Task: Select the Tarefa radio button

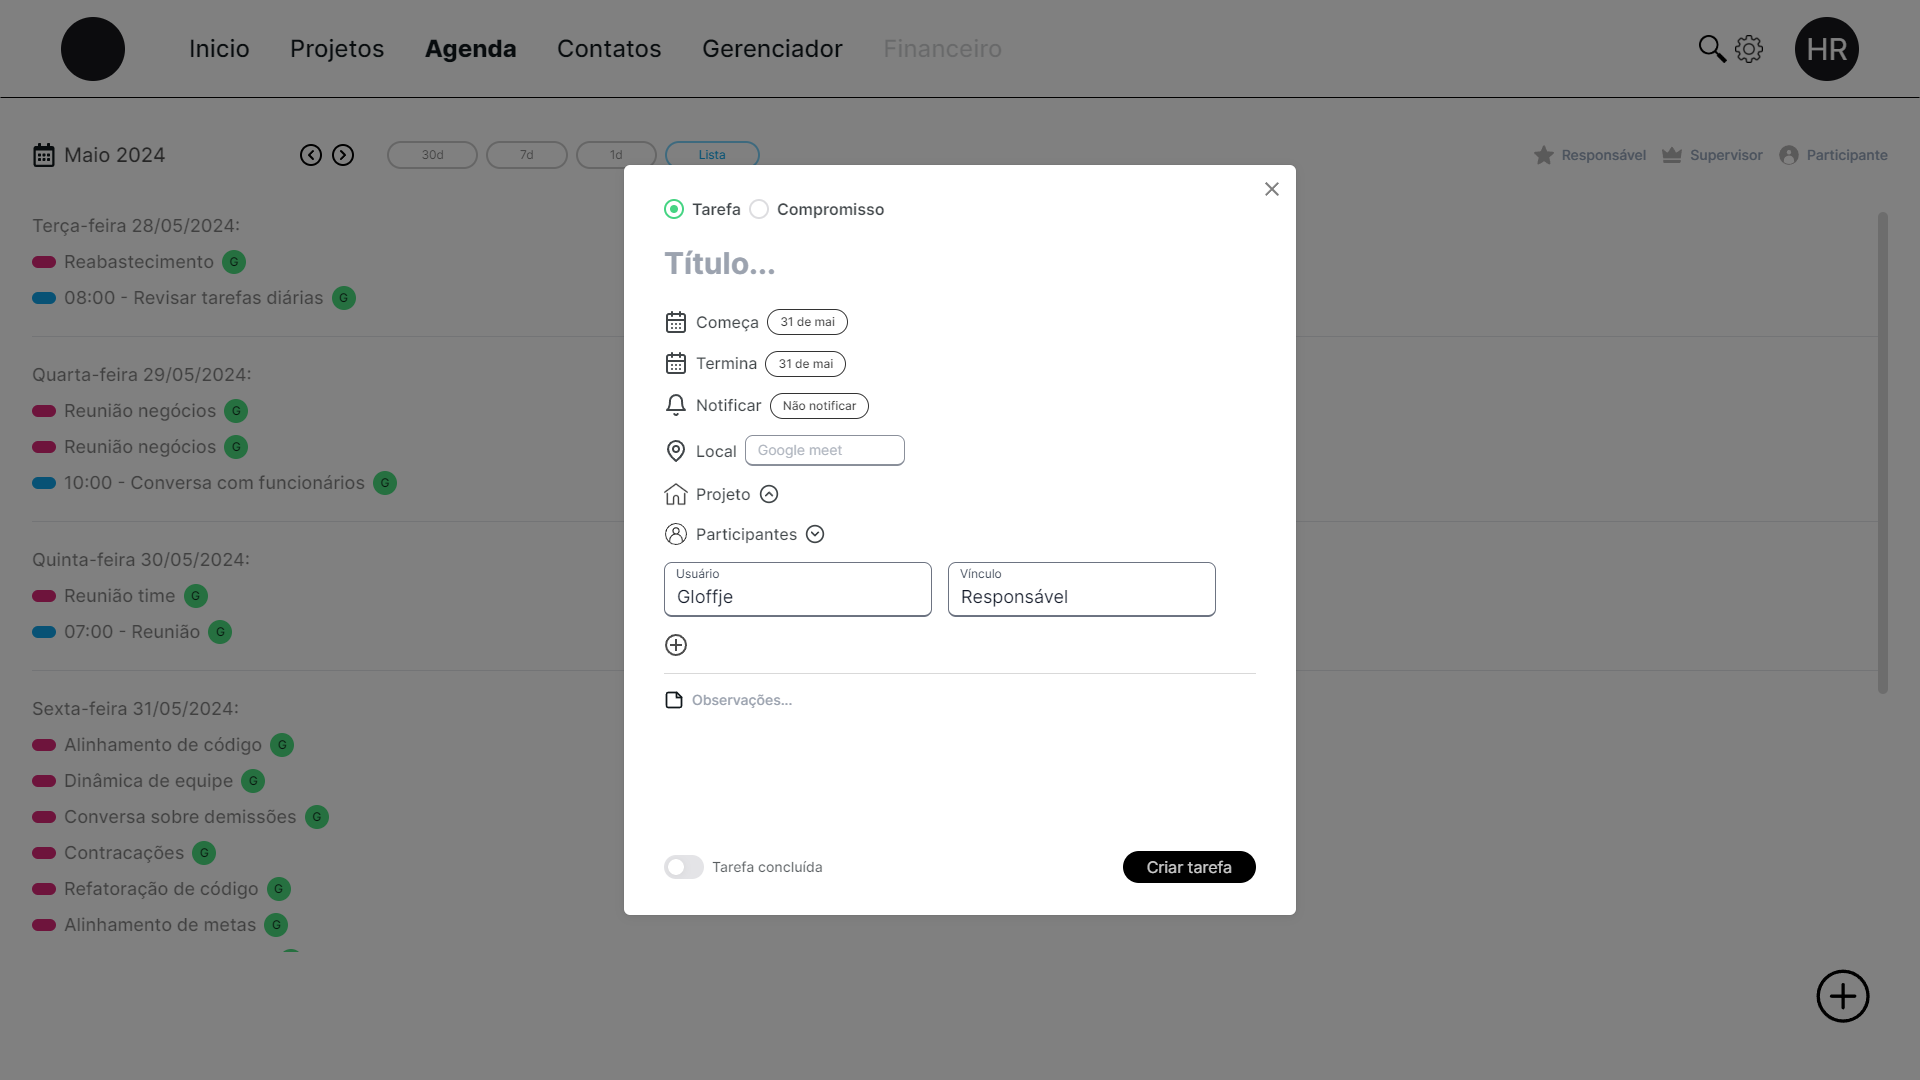Action: pyautogui.click(x=674, y=209)
